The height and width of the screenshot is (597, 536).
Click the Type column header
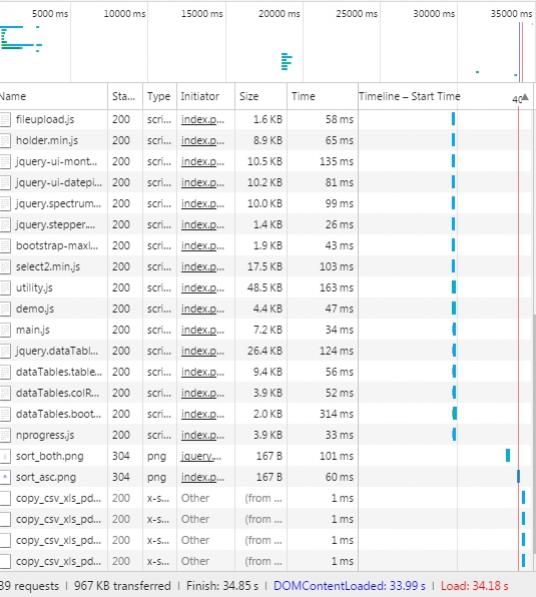160,97
